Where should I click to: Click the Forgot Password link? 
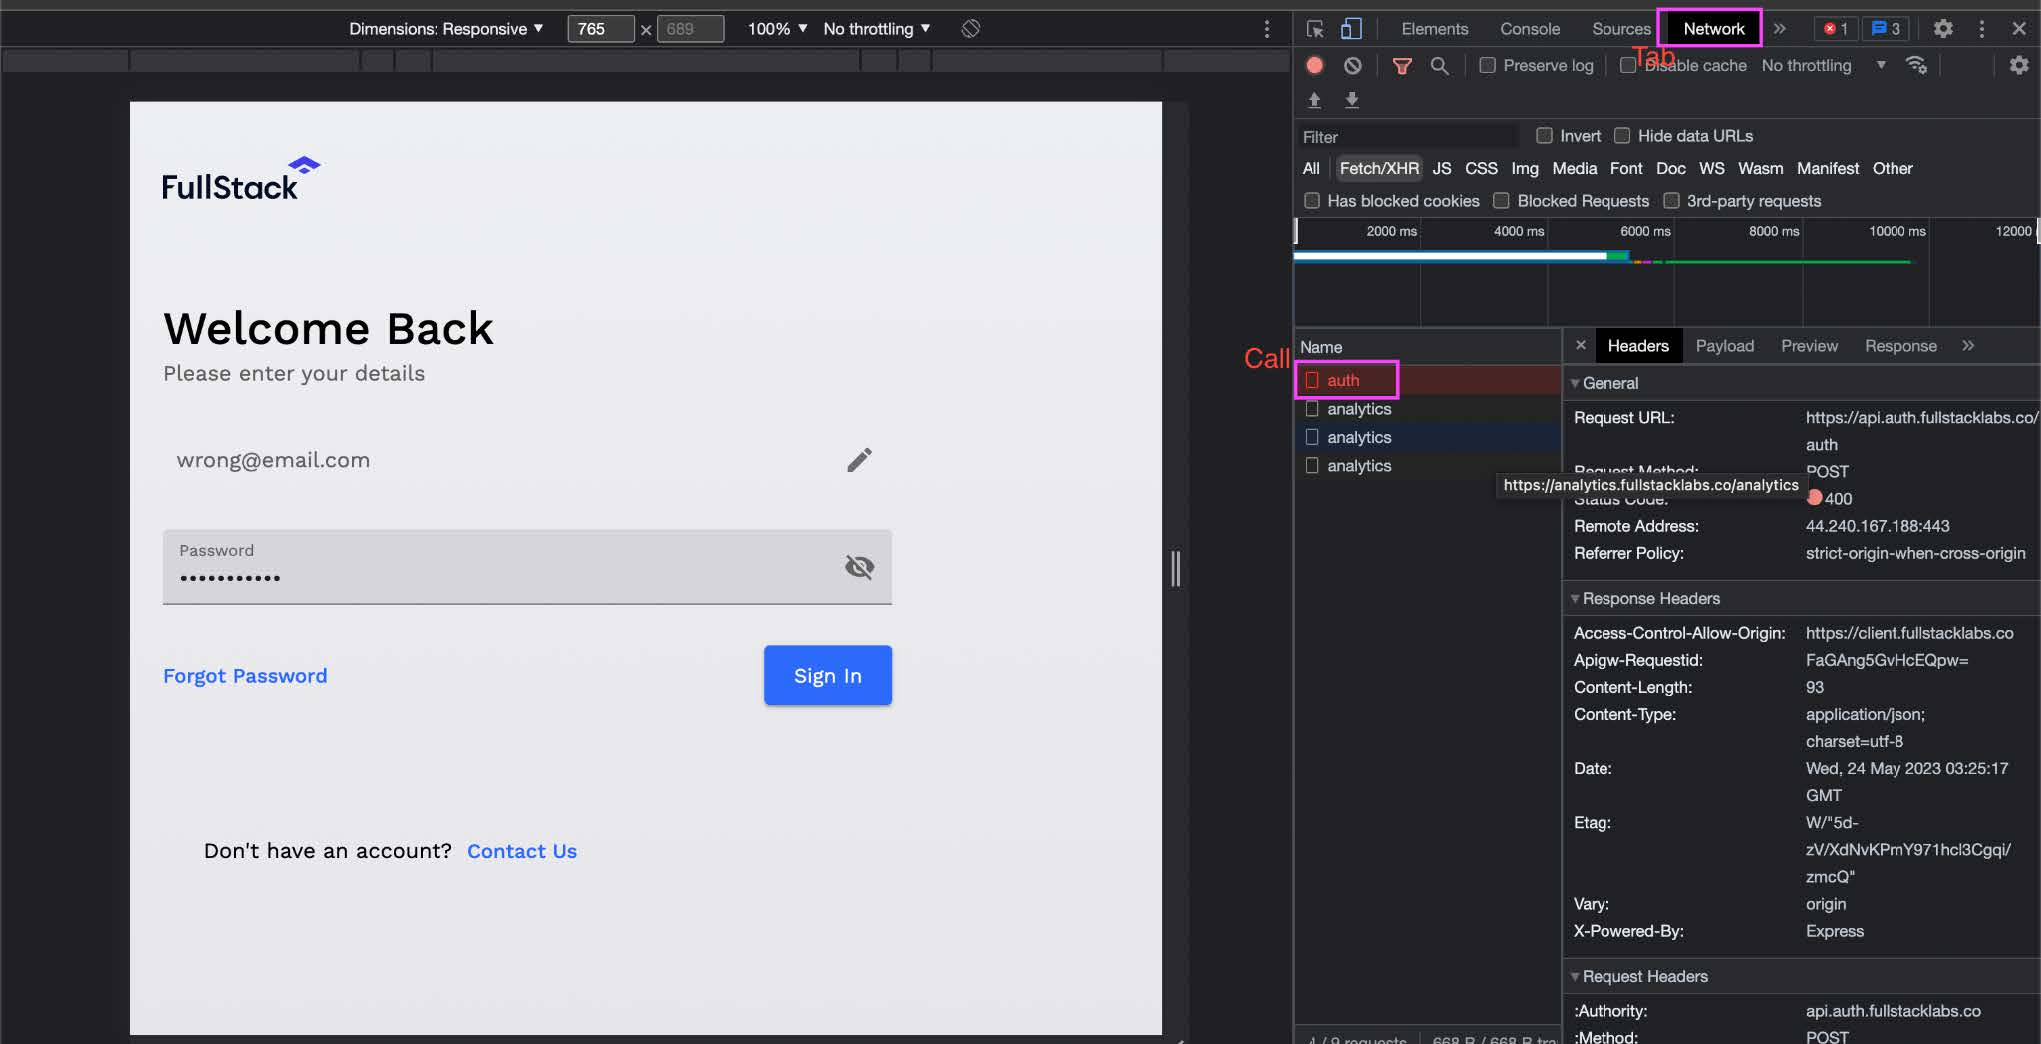(245, 676)
